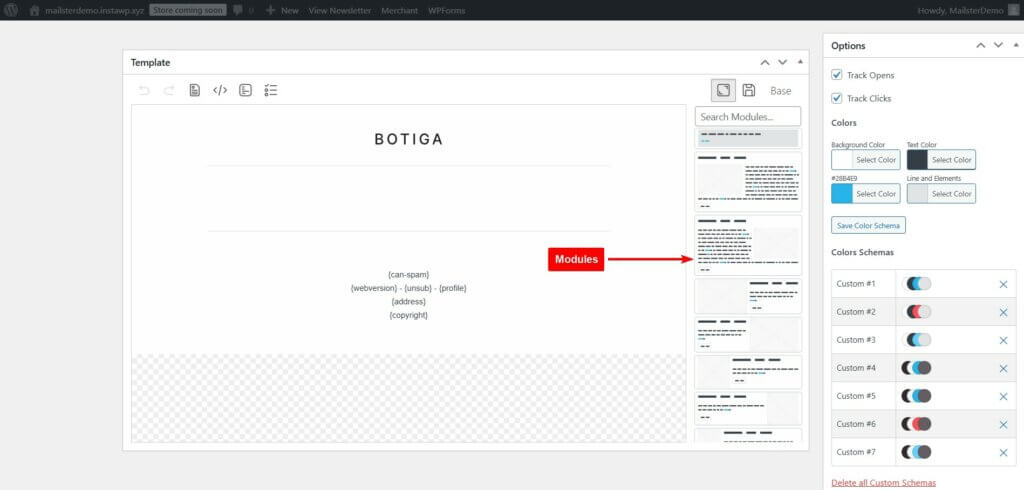The image size is (1024, 490).
Task: Open the View Newsletter admin bar item
Action: point(339,10)
